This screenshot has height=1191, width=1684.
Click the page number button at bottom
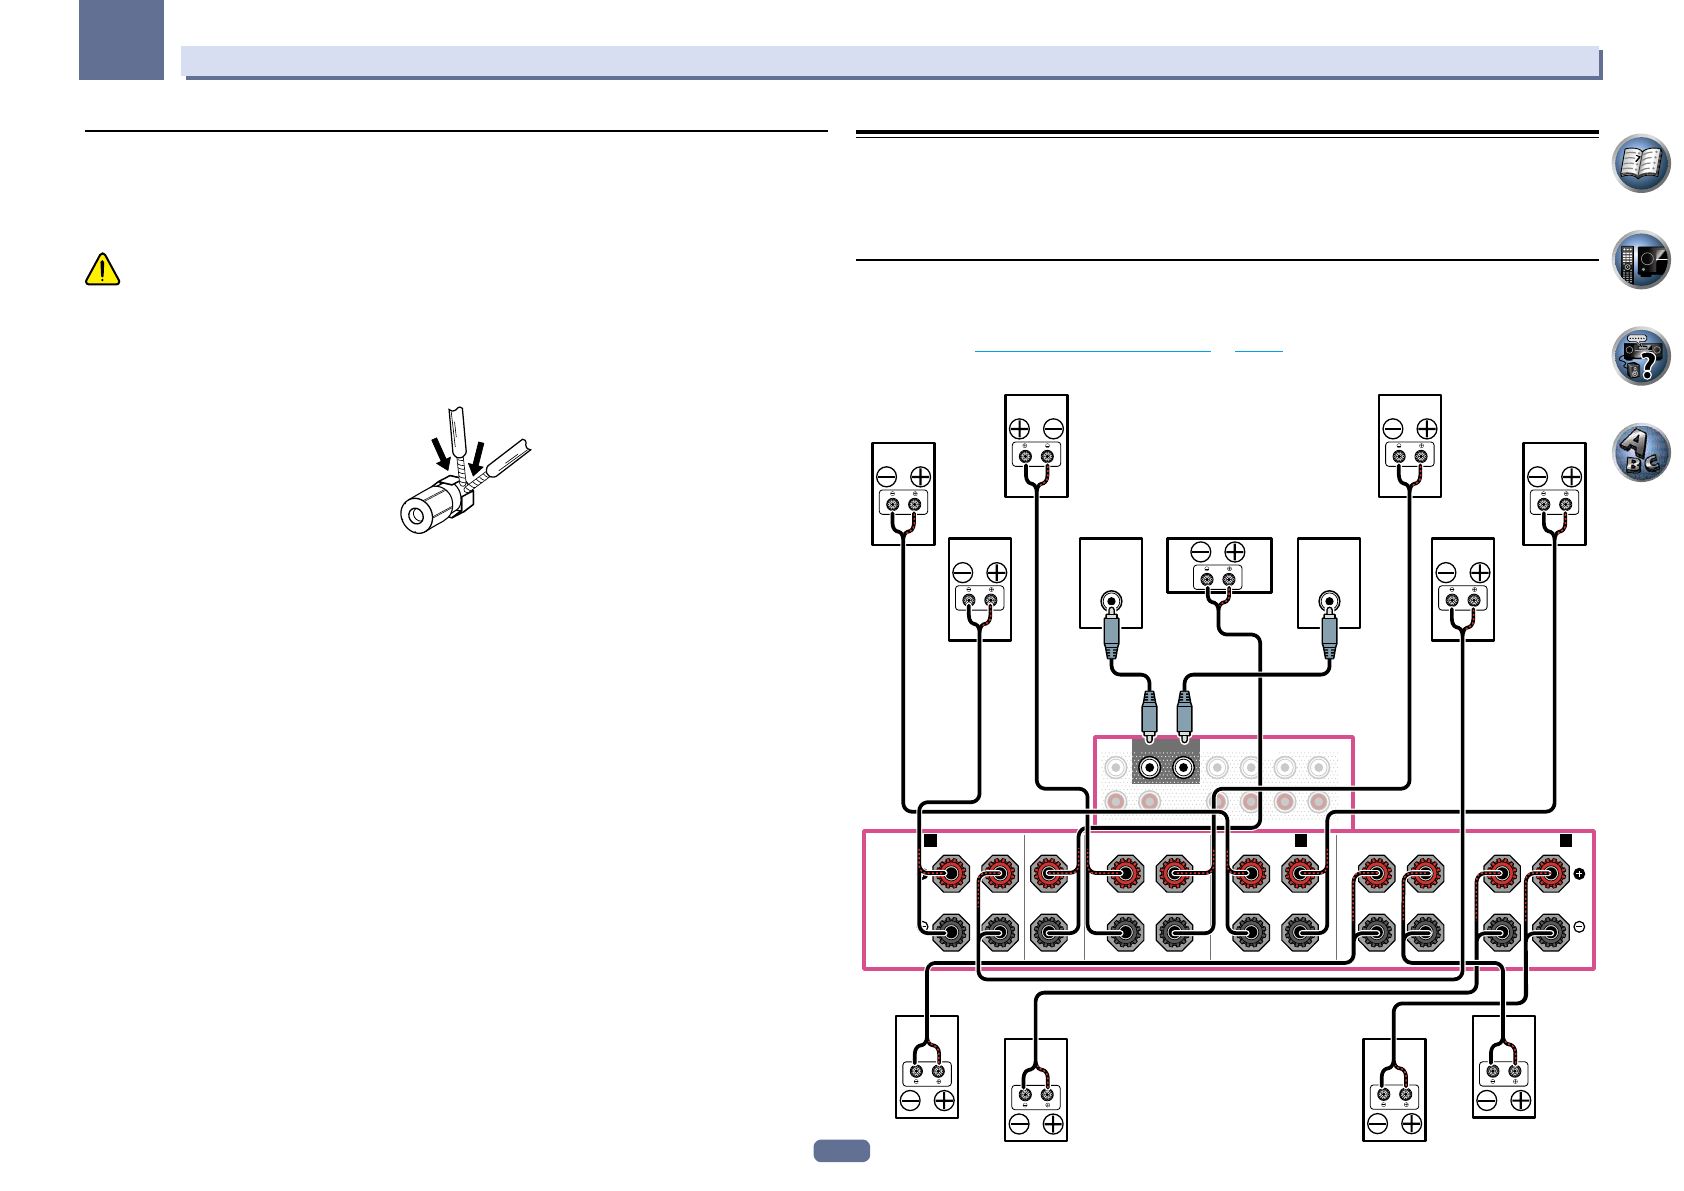(x=841, y=1151)
